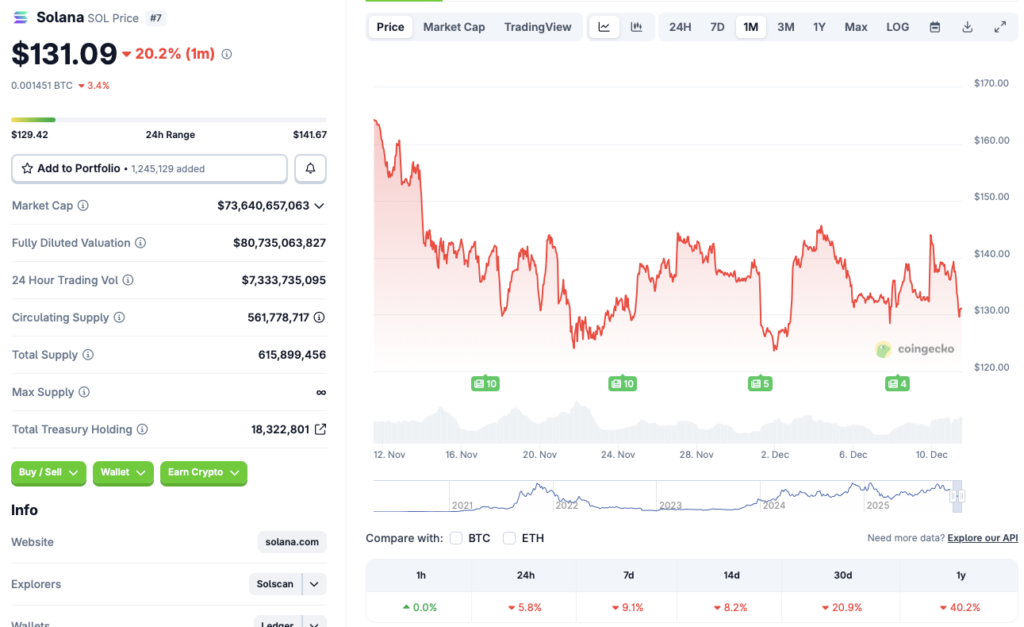The height and width of the screenshot is (627, 1024).
Task: Click the gift marker showing 10 on chart
Action: pyautogui.click(x=485, y=383)
